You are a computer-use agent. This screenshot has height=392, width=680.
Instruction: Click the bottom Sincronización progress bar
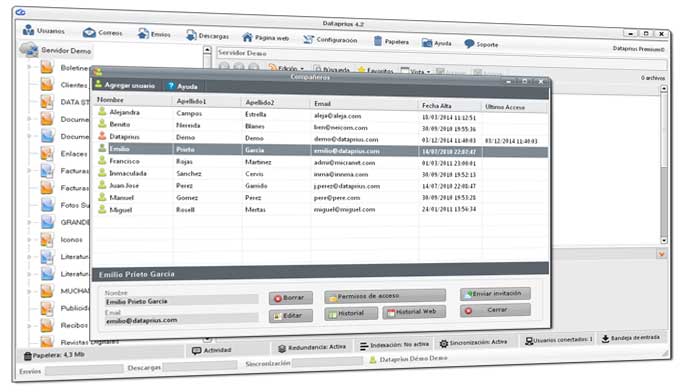pos(327,362)
